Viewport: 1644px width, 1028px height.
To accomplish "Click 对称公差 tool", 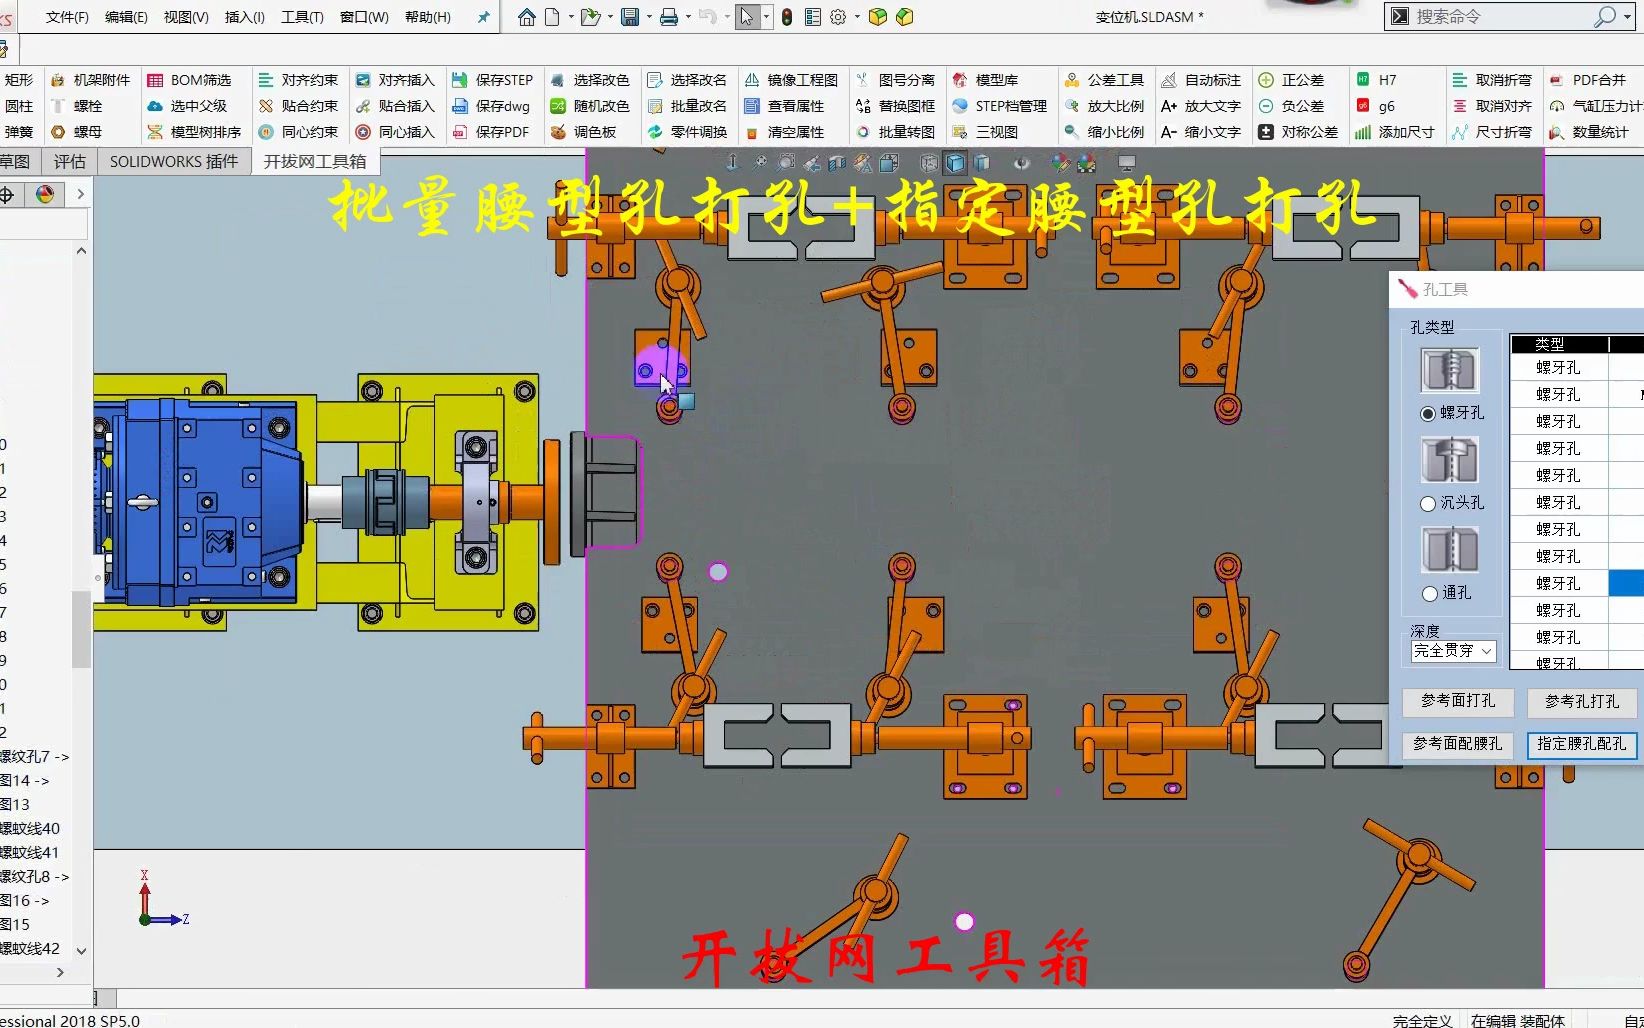I will (1298, 132).
